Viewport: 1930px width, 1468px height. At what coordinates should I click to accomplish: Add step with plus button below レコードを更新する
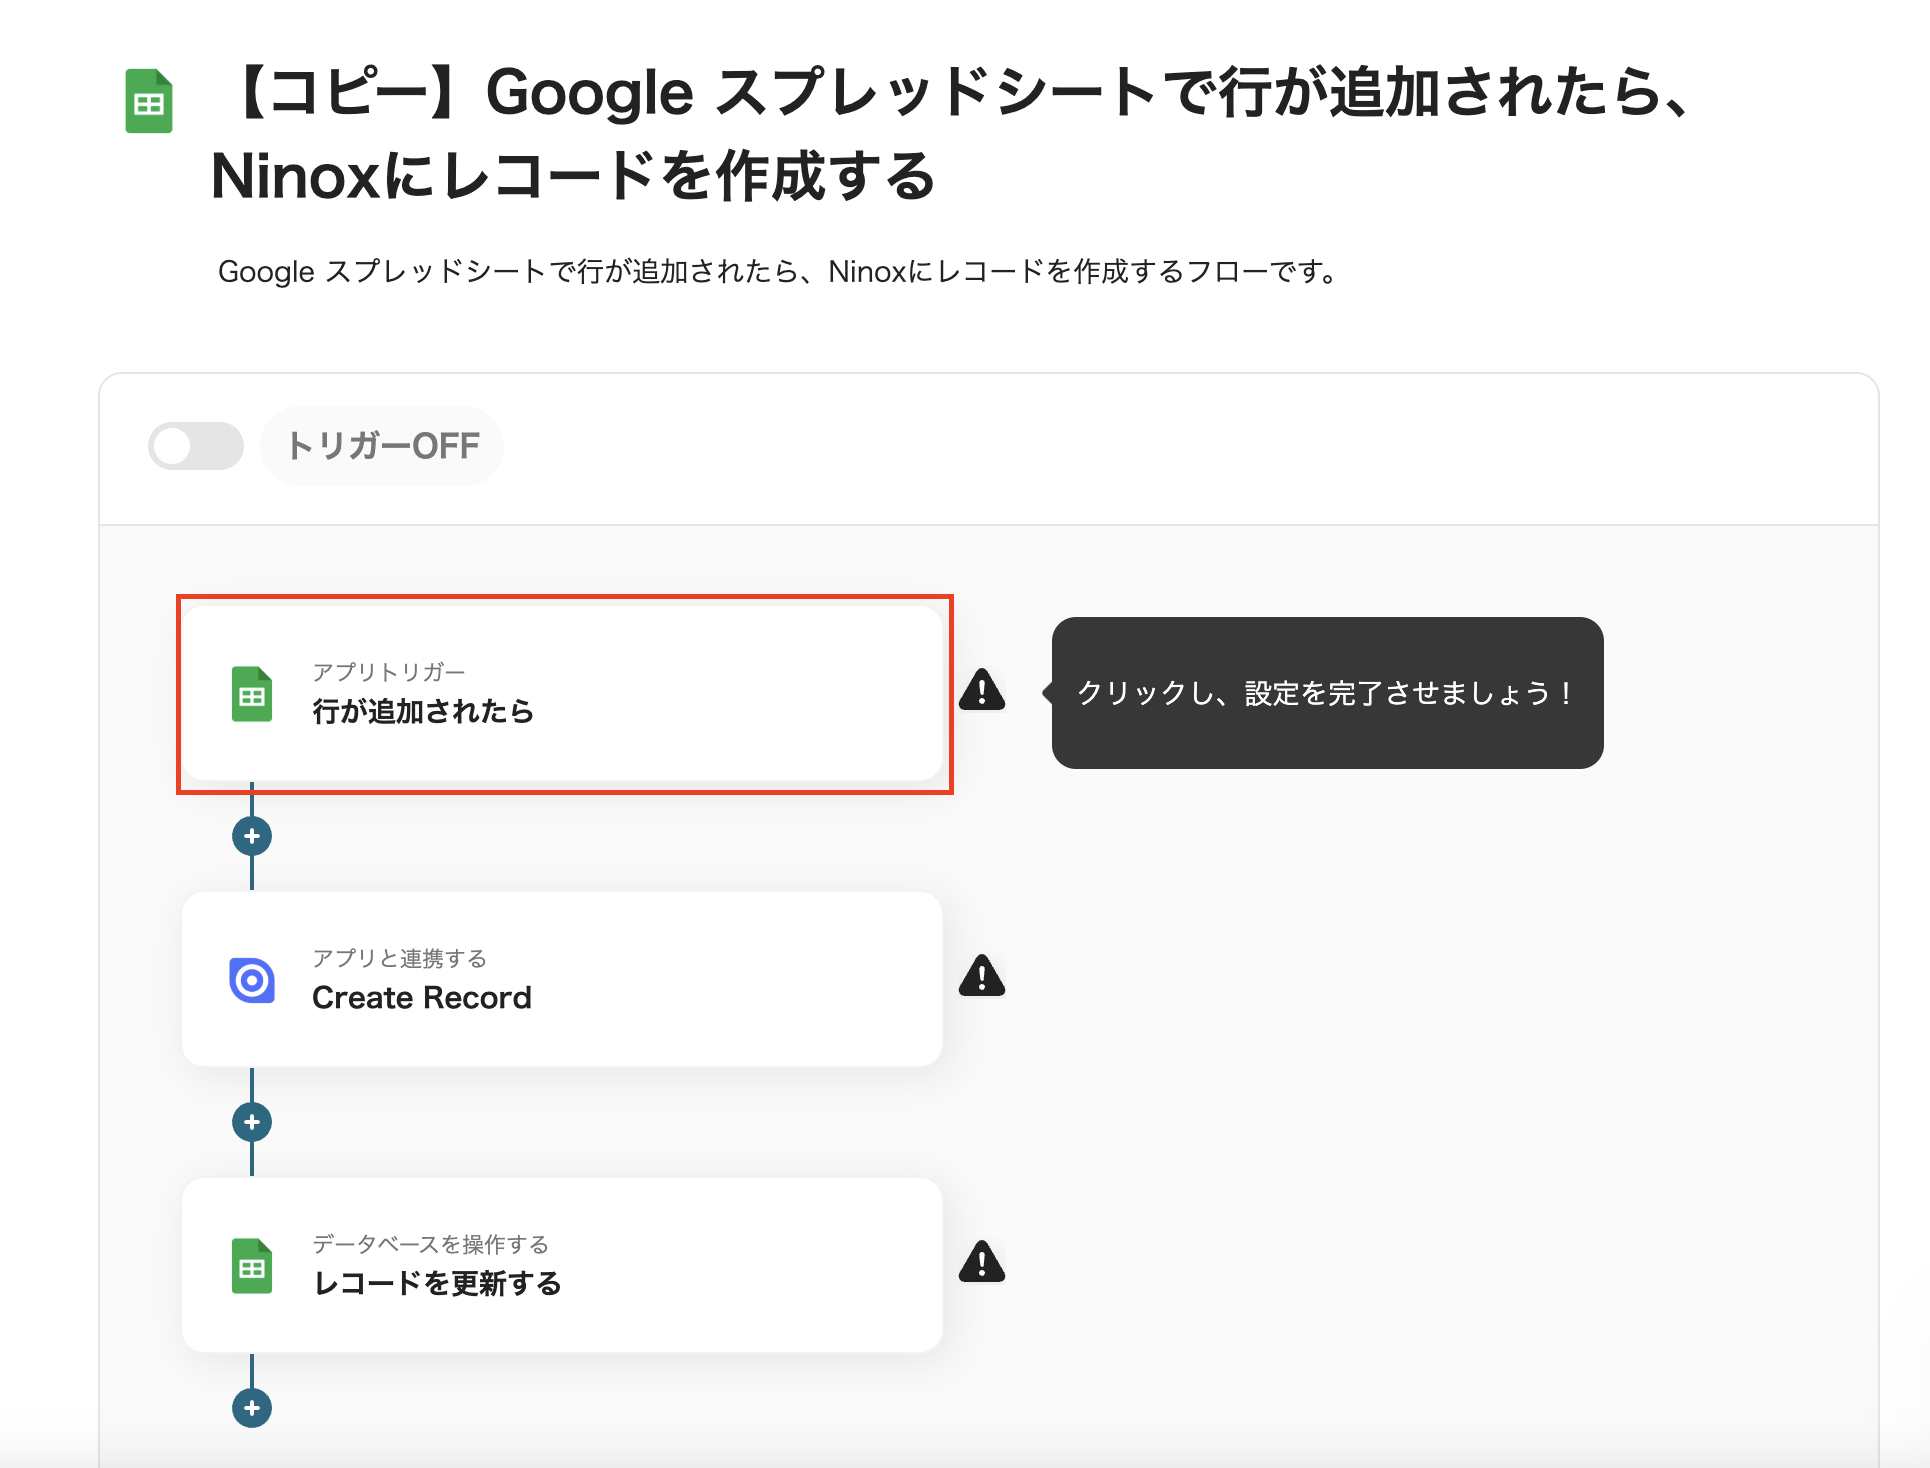click(252, 1408)
